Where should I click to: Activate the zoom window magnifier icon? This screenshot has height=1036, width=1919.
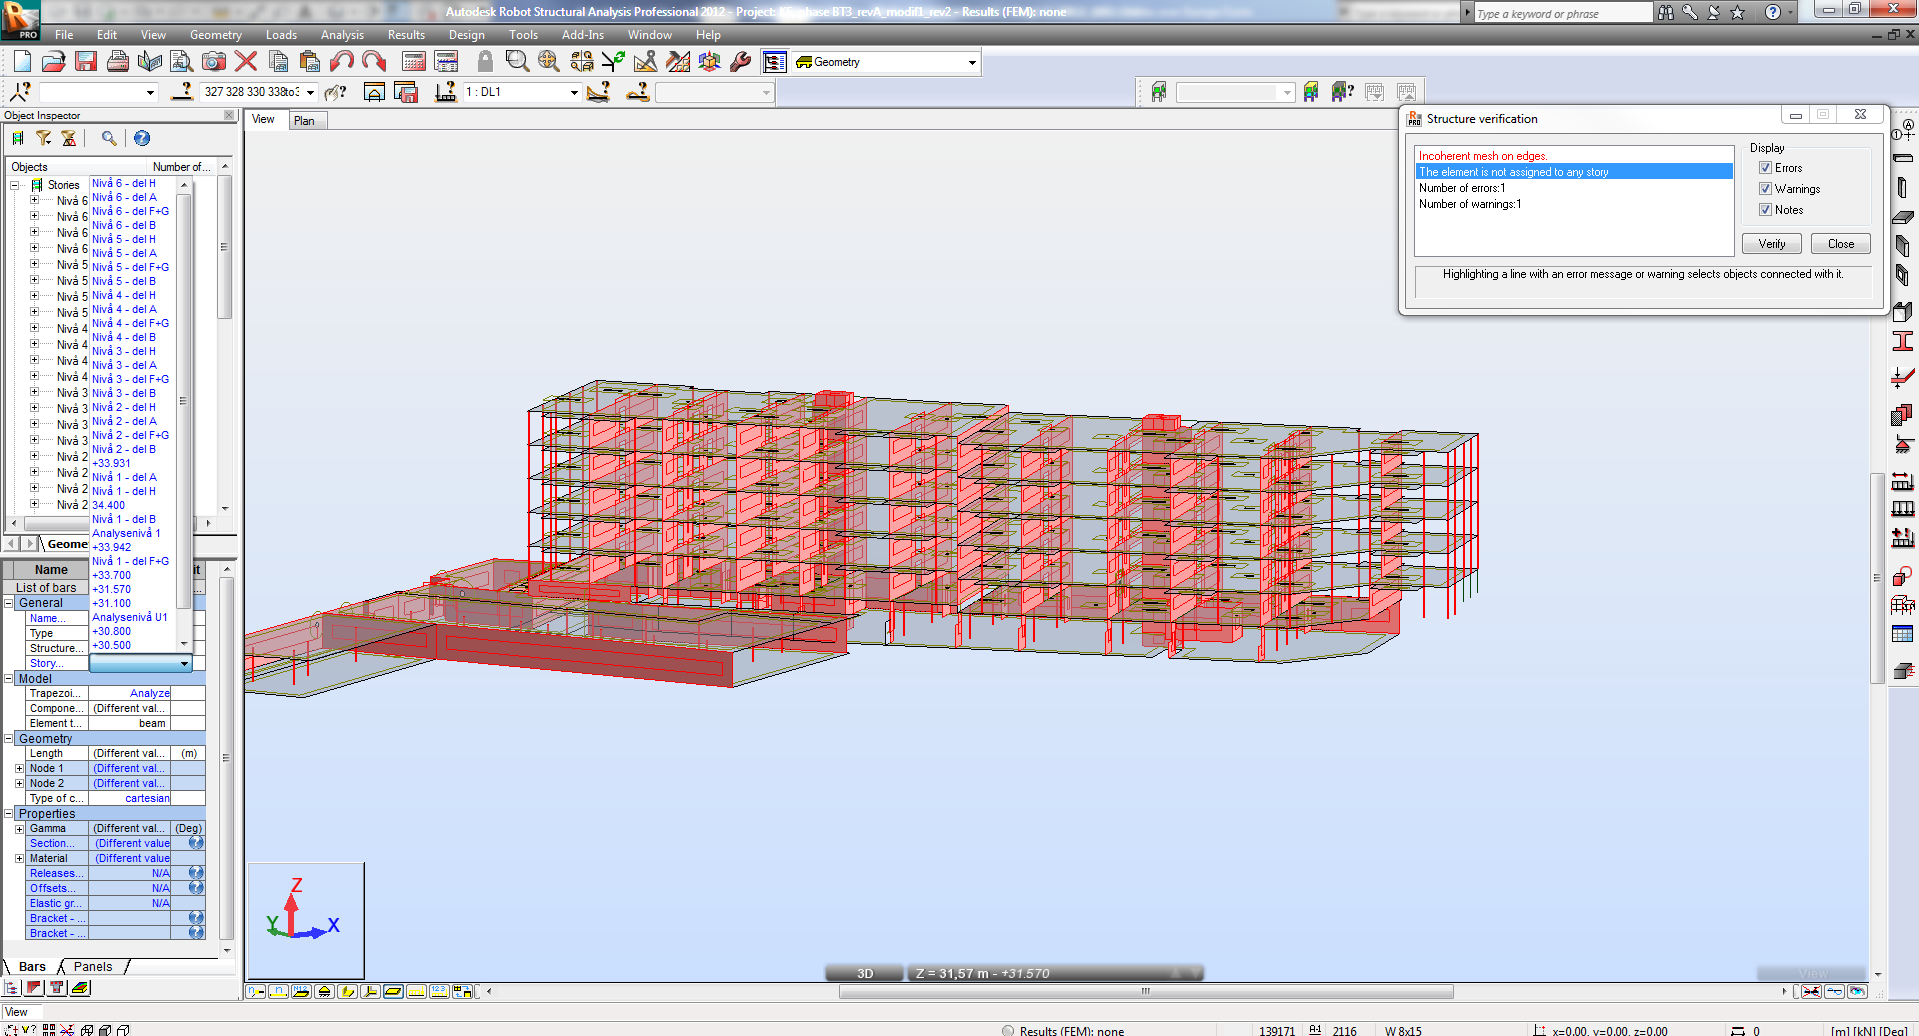pos(517,61)
